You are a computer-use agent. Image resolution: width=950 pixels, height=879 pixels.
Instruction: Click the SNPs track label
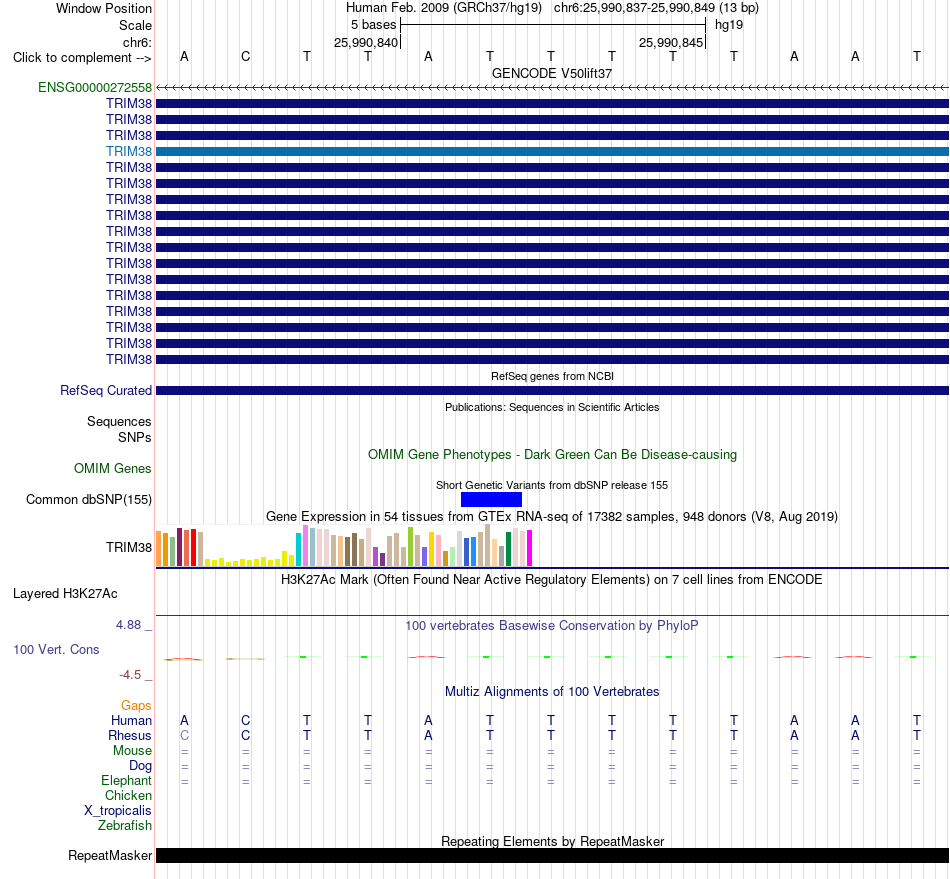pos(135,437)
